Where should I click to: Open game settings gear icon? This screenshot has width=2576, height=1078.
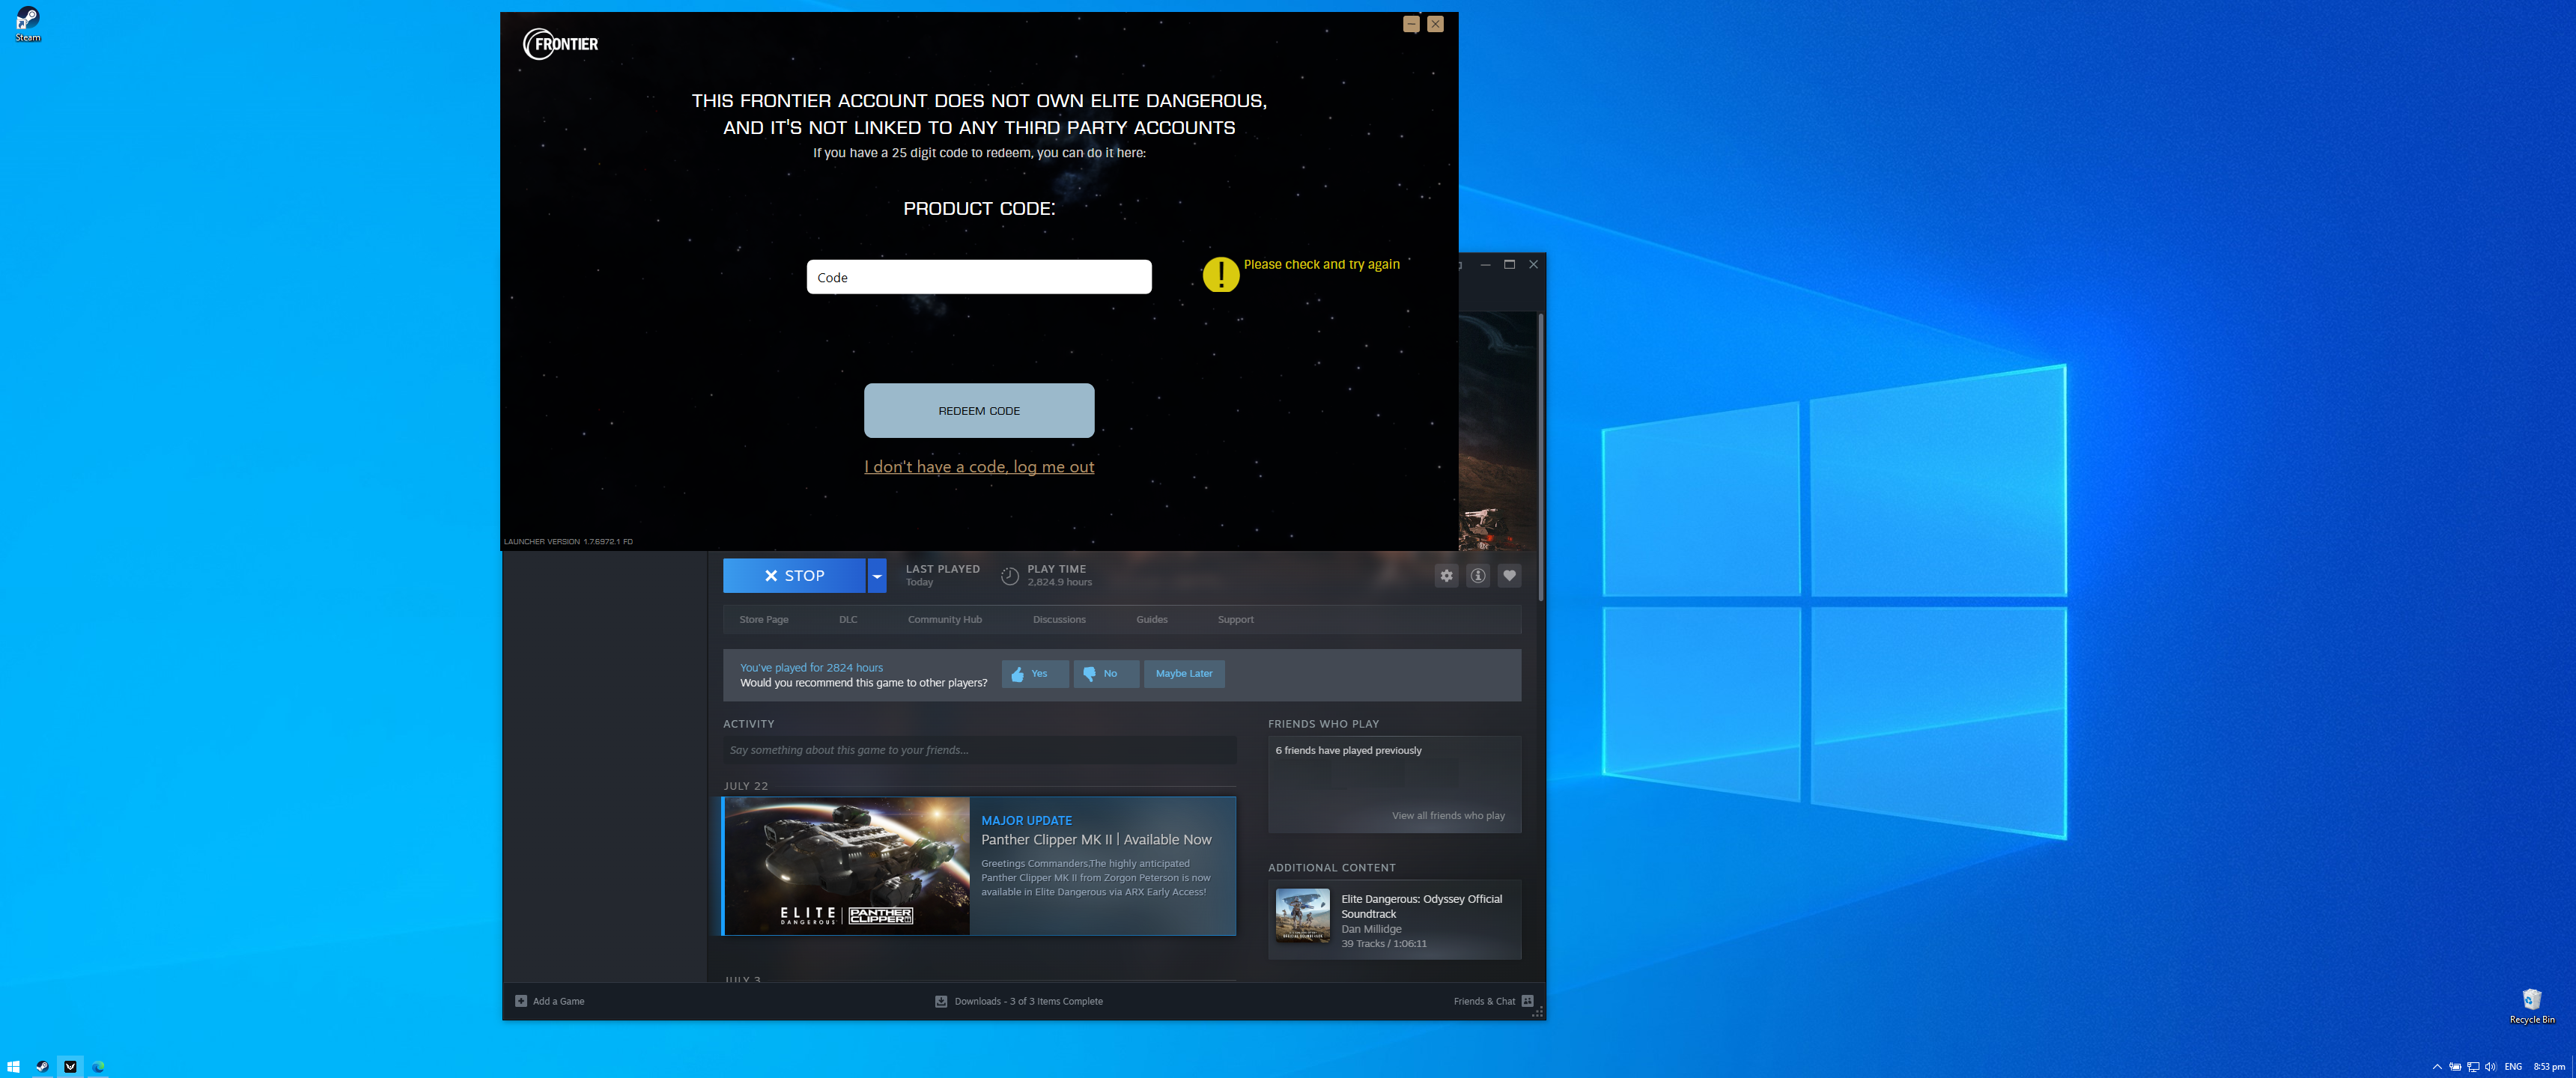click(x=1446, y=575)
